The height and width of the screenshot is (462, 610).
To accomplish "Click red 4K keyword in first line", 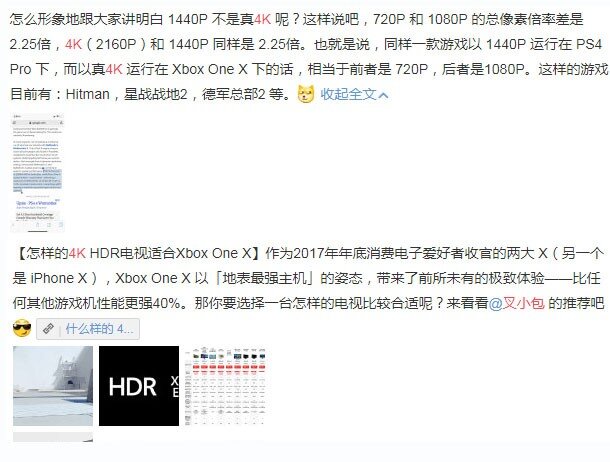I will (x=262, y=19).
